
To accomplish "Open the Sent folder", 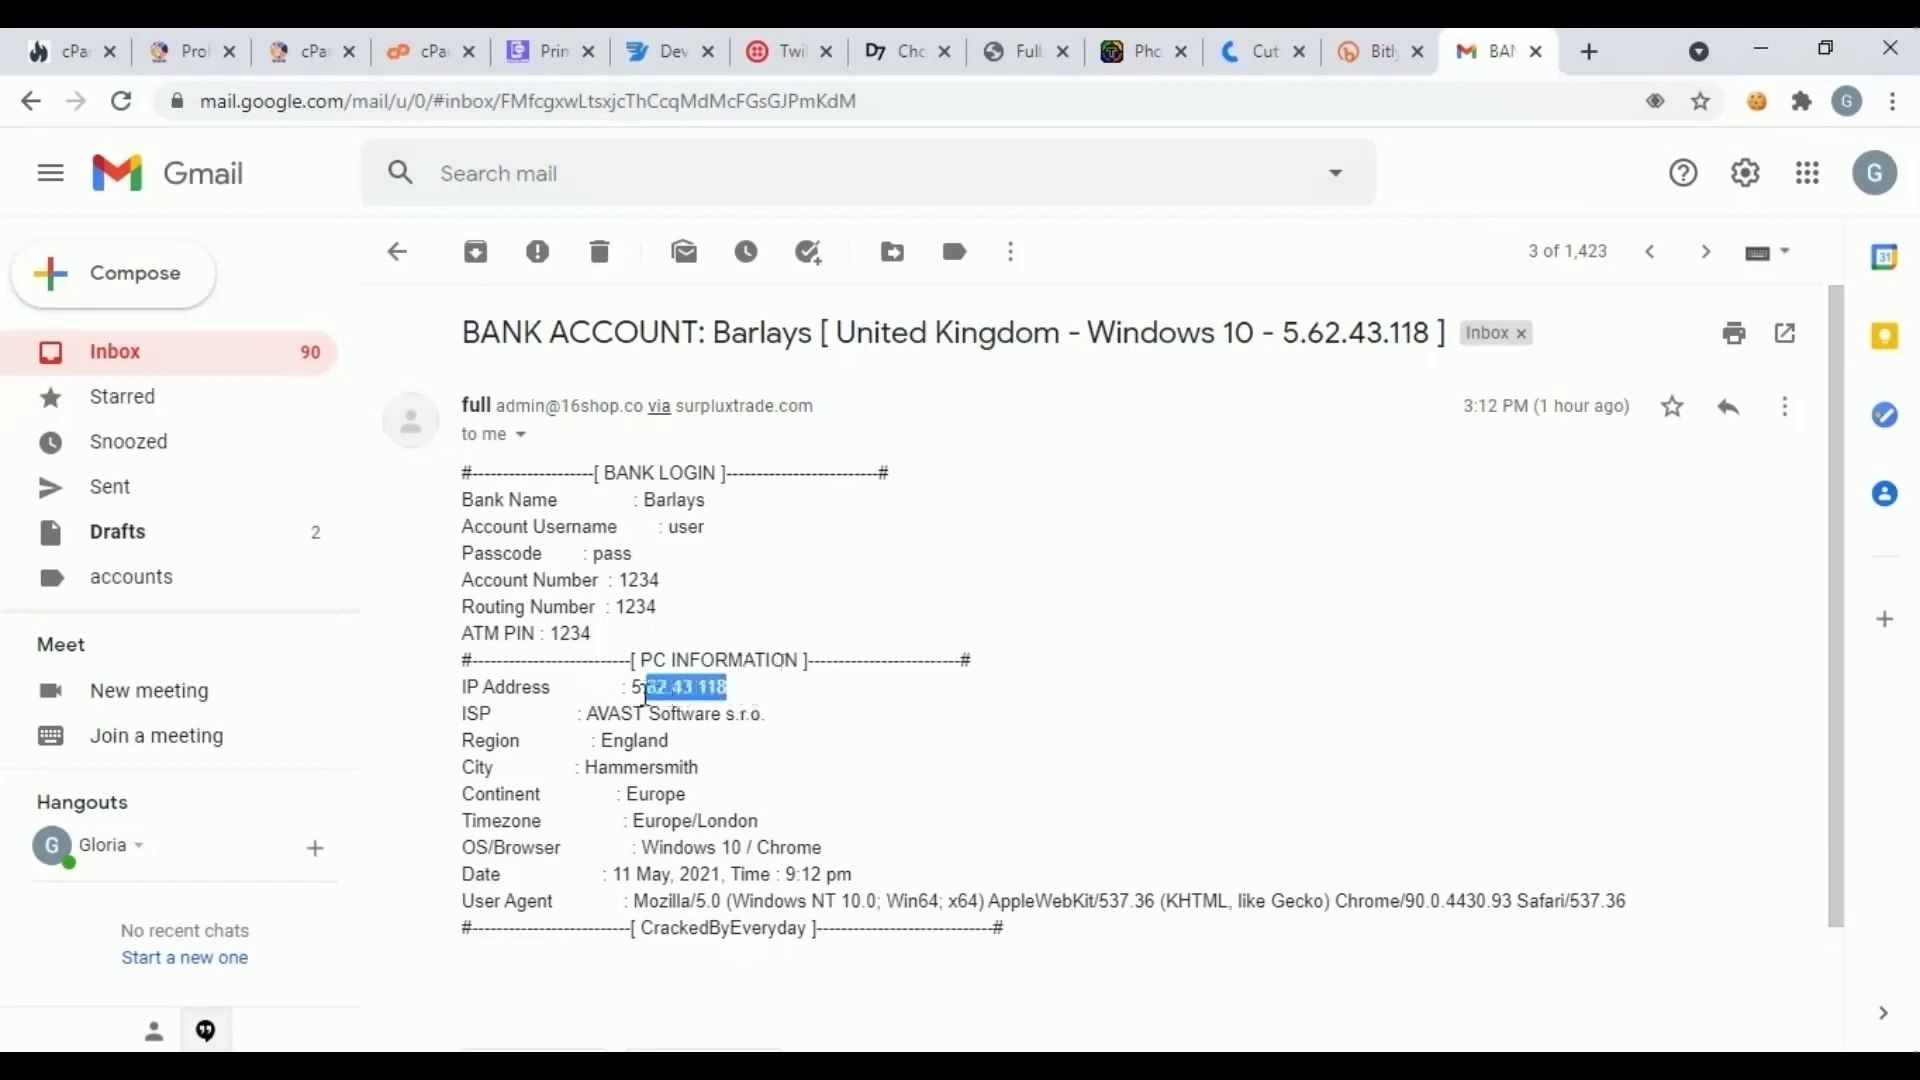I will [111, 487].
